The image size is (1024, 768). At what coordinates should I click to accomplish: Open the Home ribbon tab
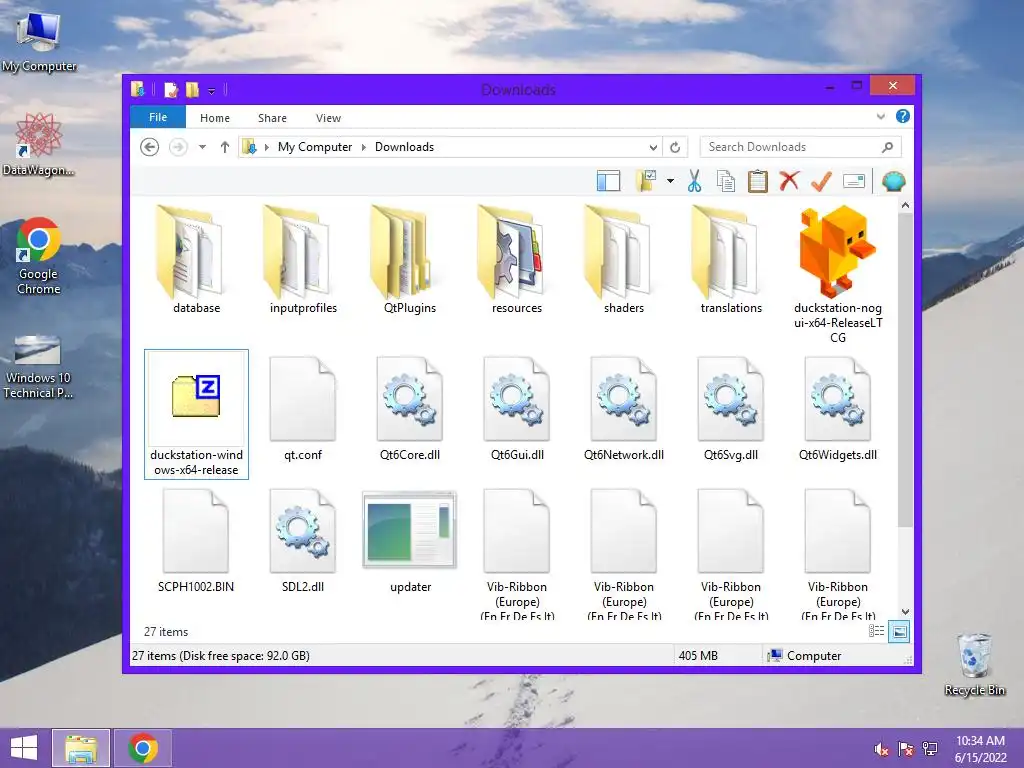point(215,118)
